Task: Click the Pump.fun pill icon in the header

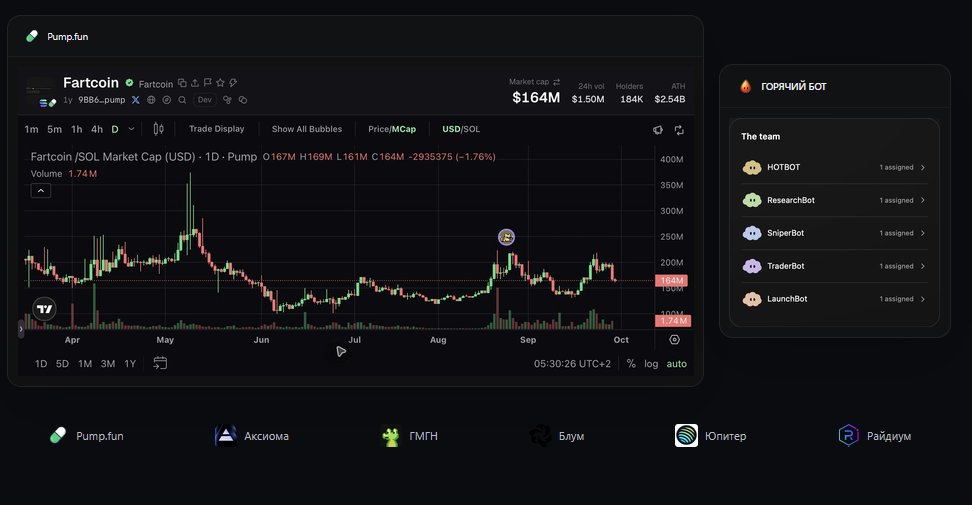Action: tap(32, 37)
